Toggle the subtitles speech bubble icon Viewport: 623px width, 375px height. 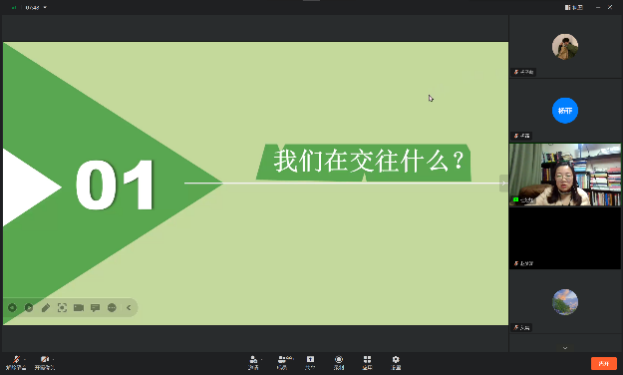95,307
